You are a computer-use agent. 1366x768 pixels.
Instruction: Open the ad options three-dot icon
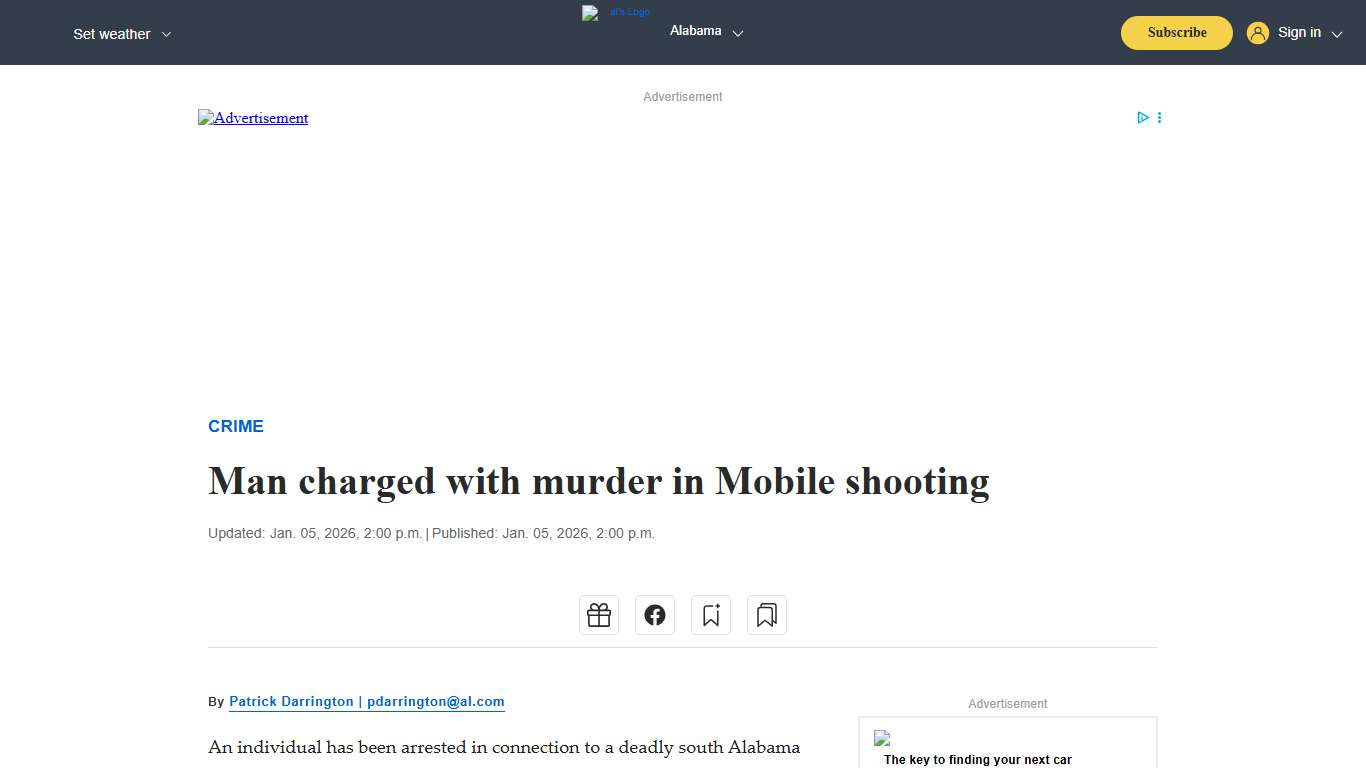click(1159, 117)
